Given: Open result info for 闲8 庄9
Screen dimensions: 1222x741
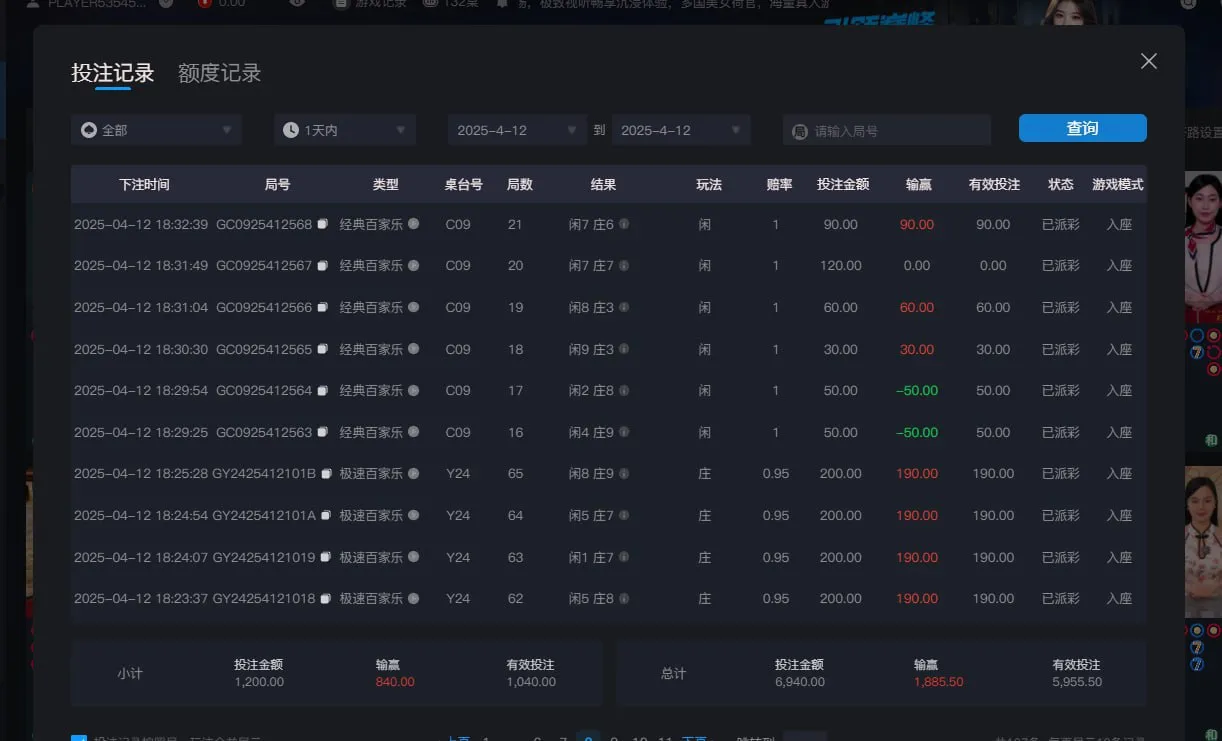Looking at the screenshot, I should 624,474.
